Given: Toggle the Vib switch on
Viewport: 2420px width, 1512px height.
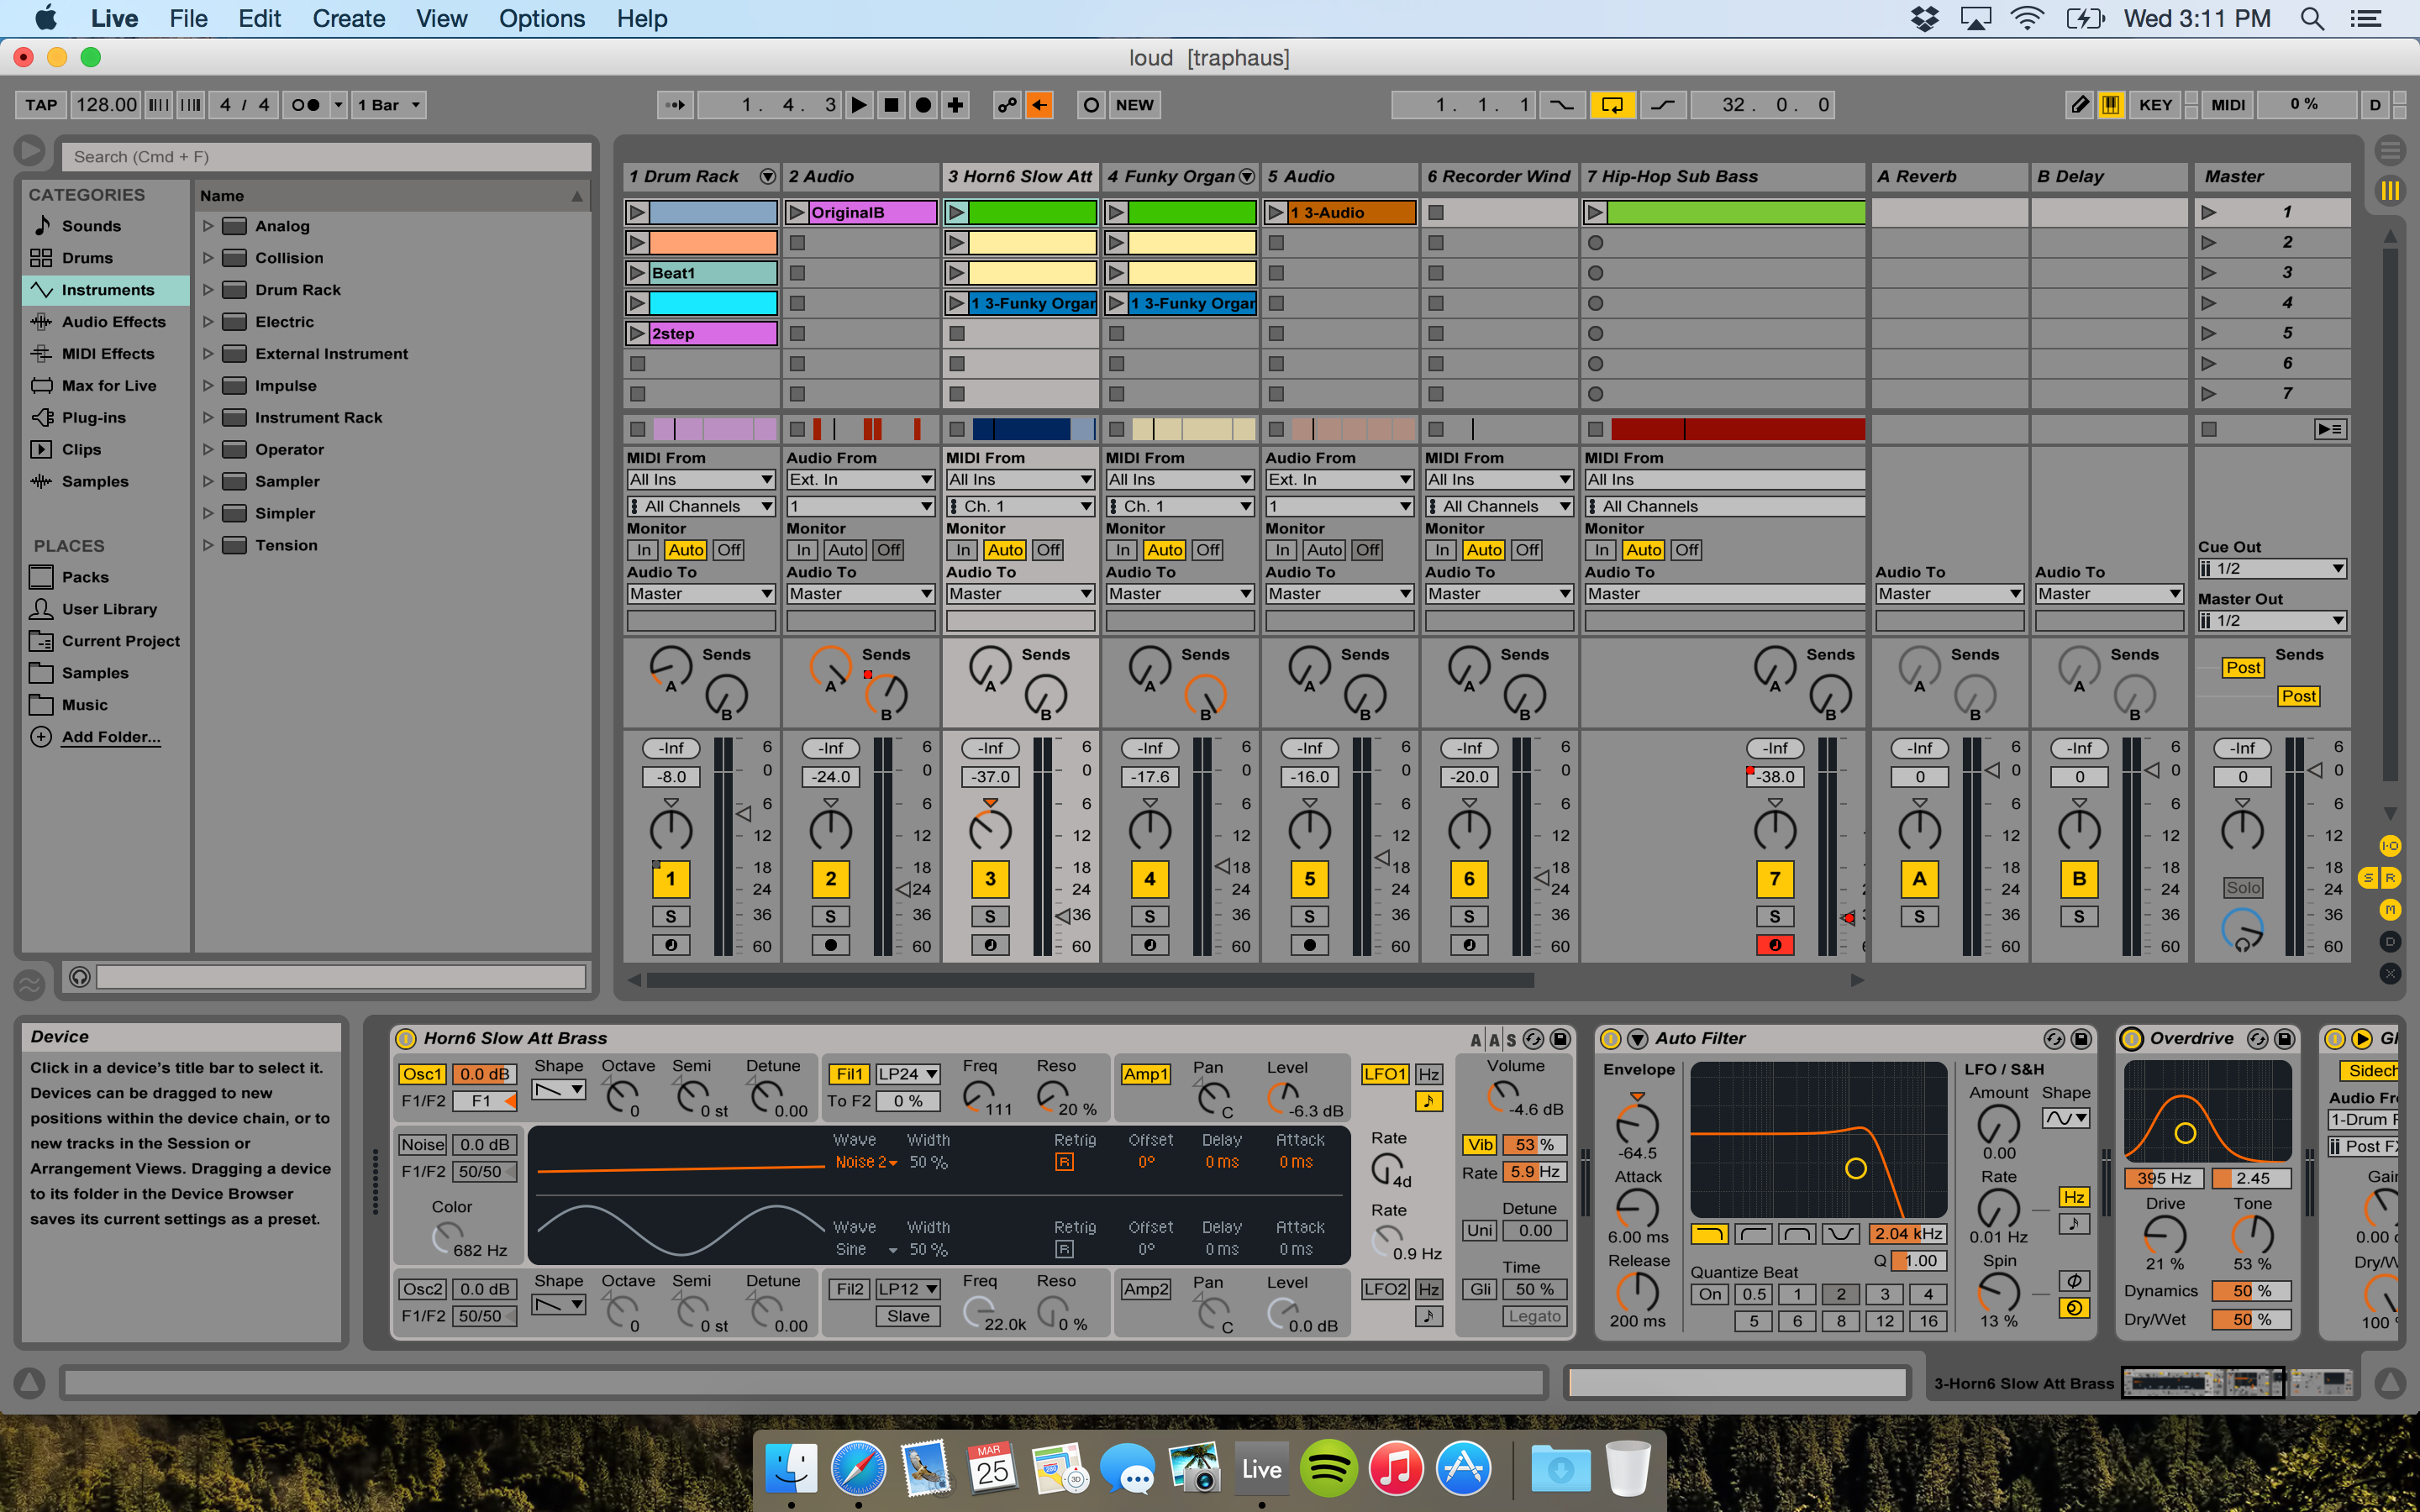Looking at the screenshot, I should point(1480,1145).
